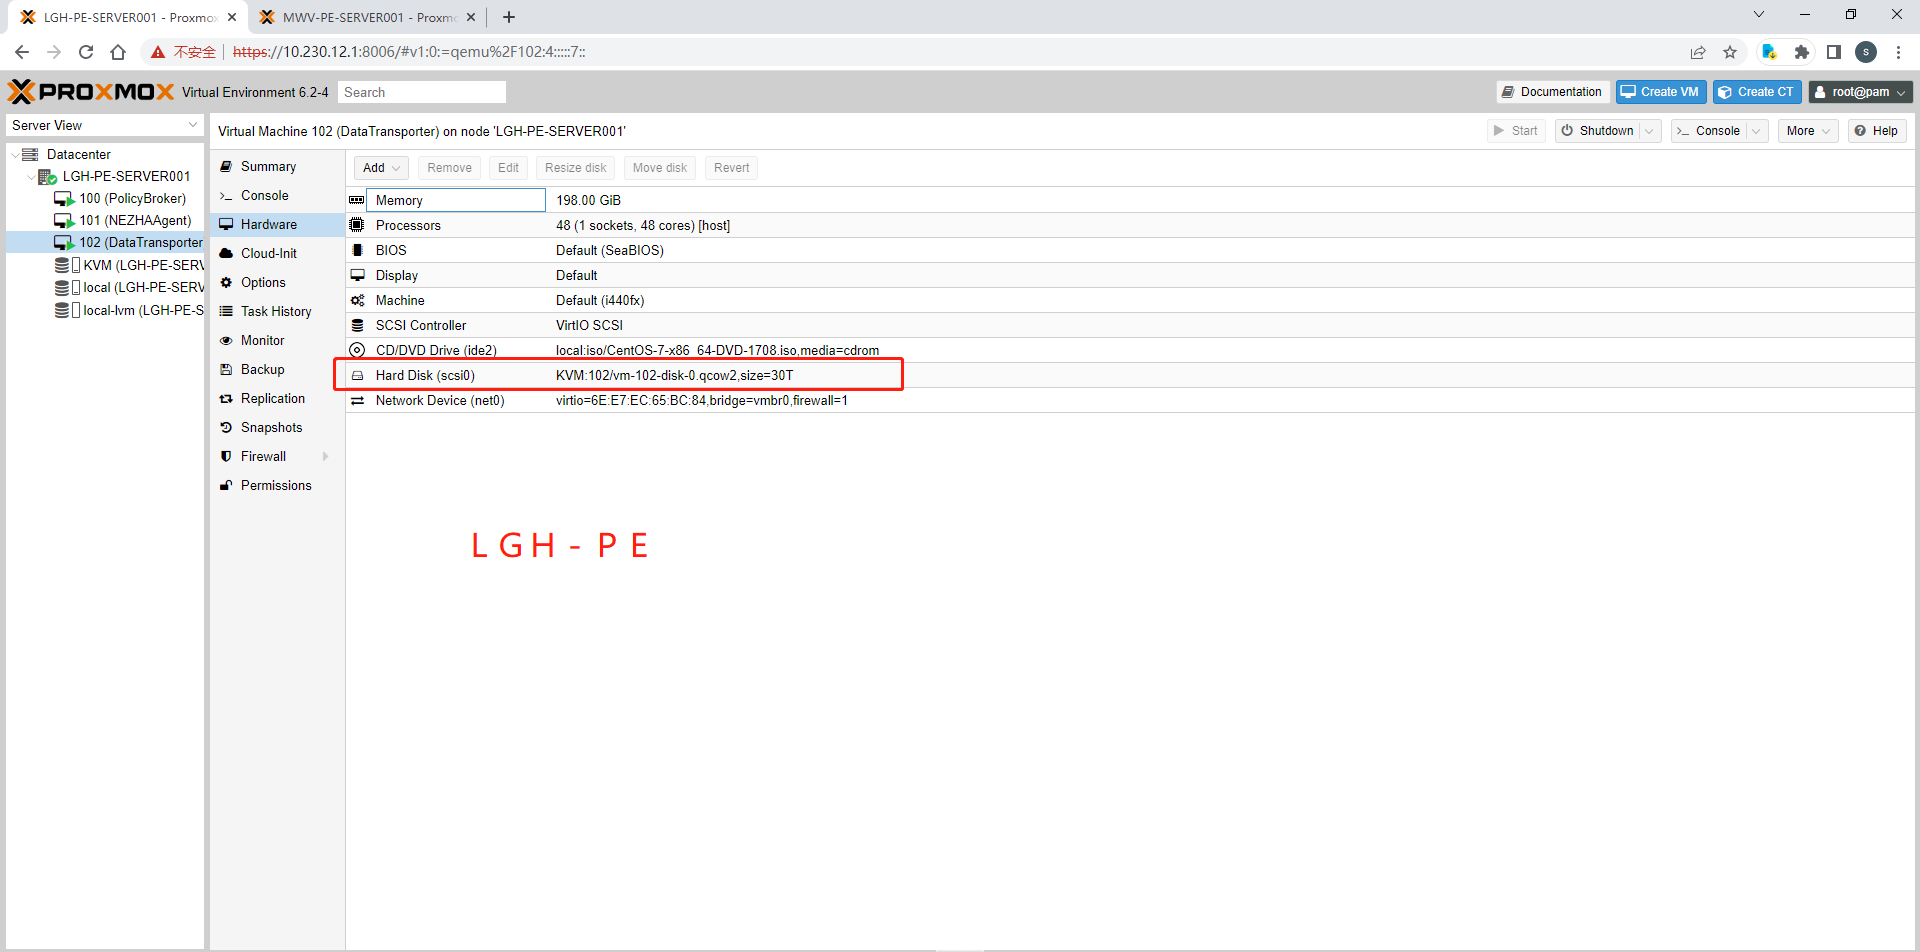Click the Backup floppy icon
Screen dimensions: 1920x952
pyautogui.click(x=226, y=369)
